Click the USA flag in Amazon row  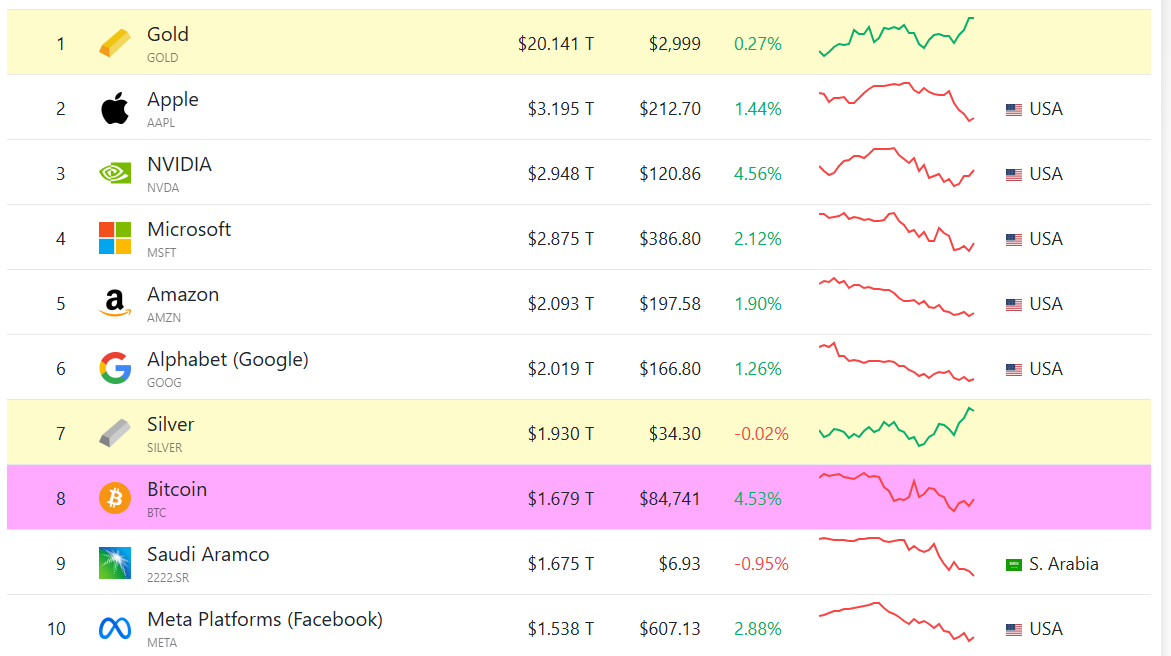coord(1013,305)
